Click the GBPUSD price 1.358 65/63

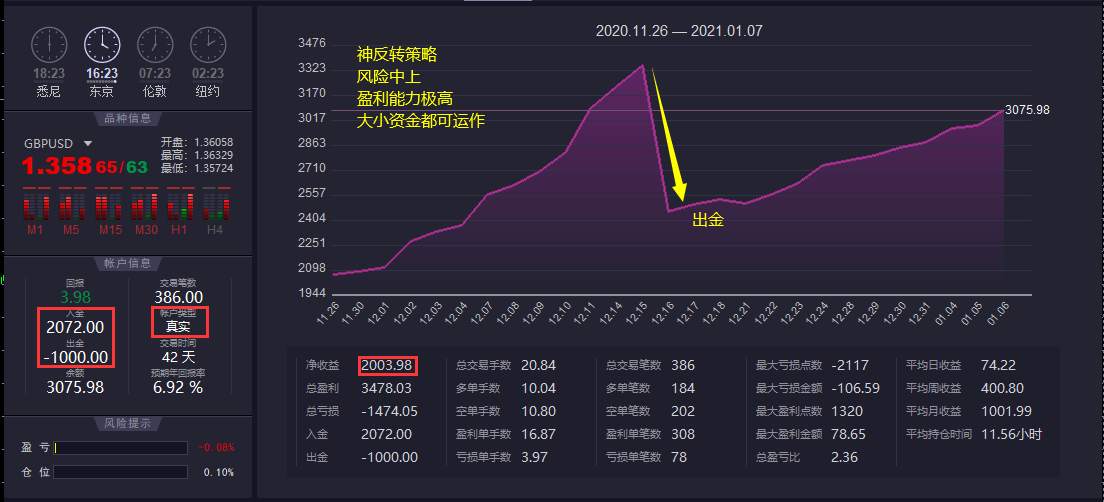[84, 166]
